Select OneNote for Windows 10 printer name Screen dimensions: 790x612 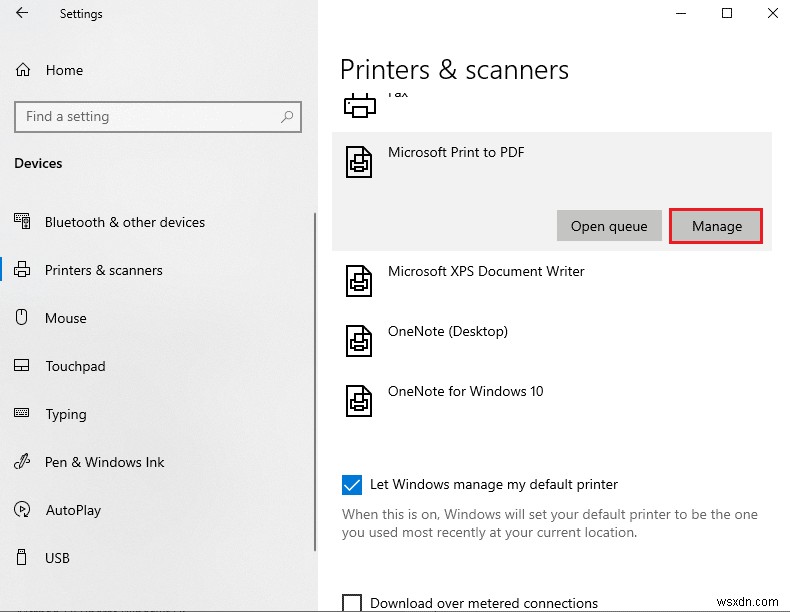(x=465, y=391)
